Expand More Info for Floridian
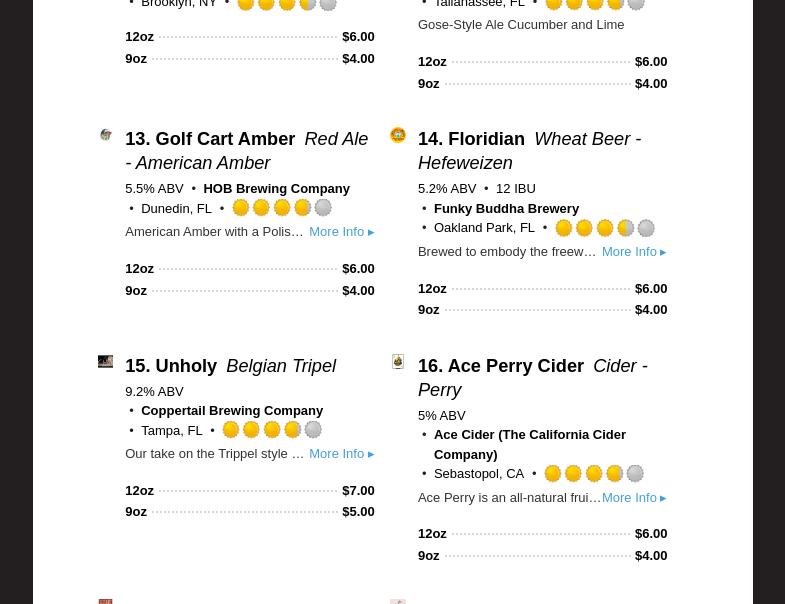The height and width of the screenshot is (604, 785). 633,252
